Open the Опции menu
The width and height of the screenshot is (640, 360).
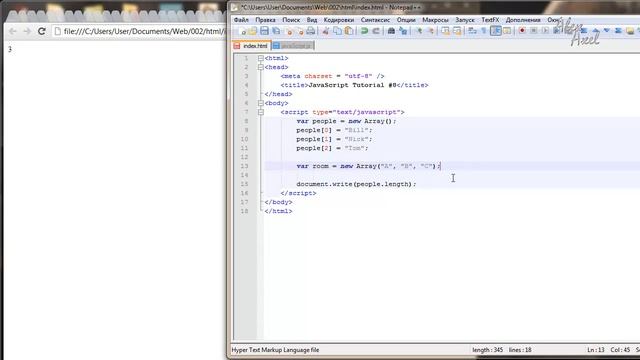pyautogui.click(x=406, y=20)
